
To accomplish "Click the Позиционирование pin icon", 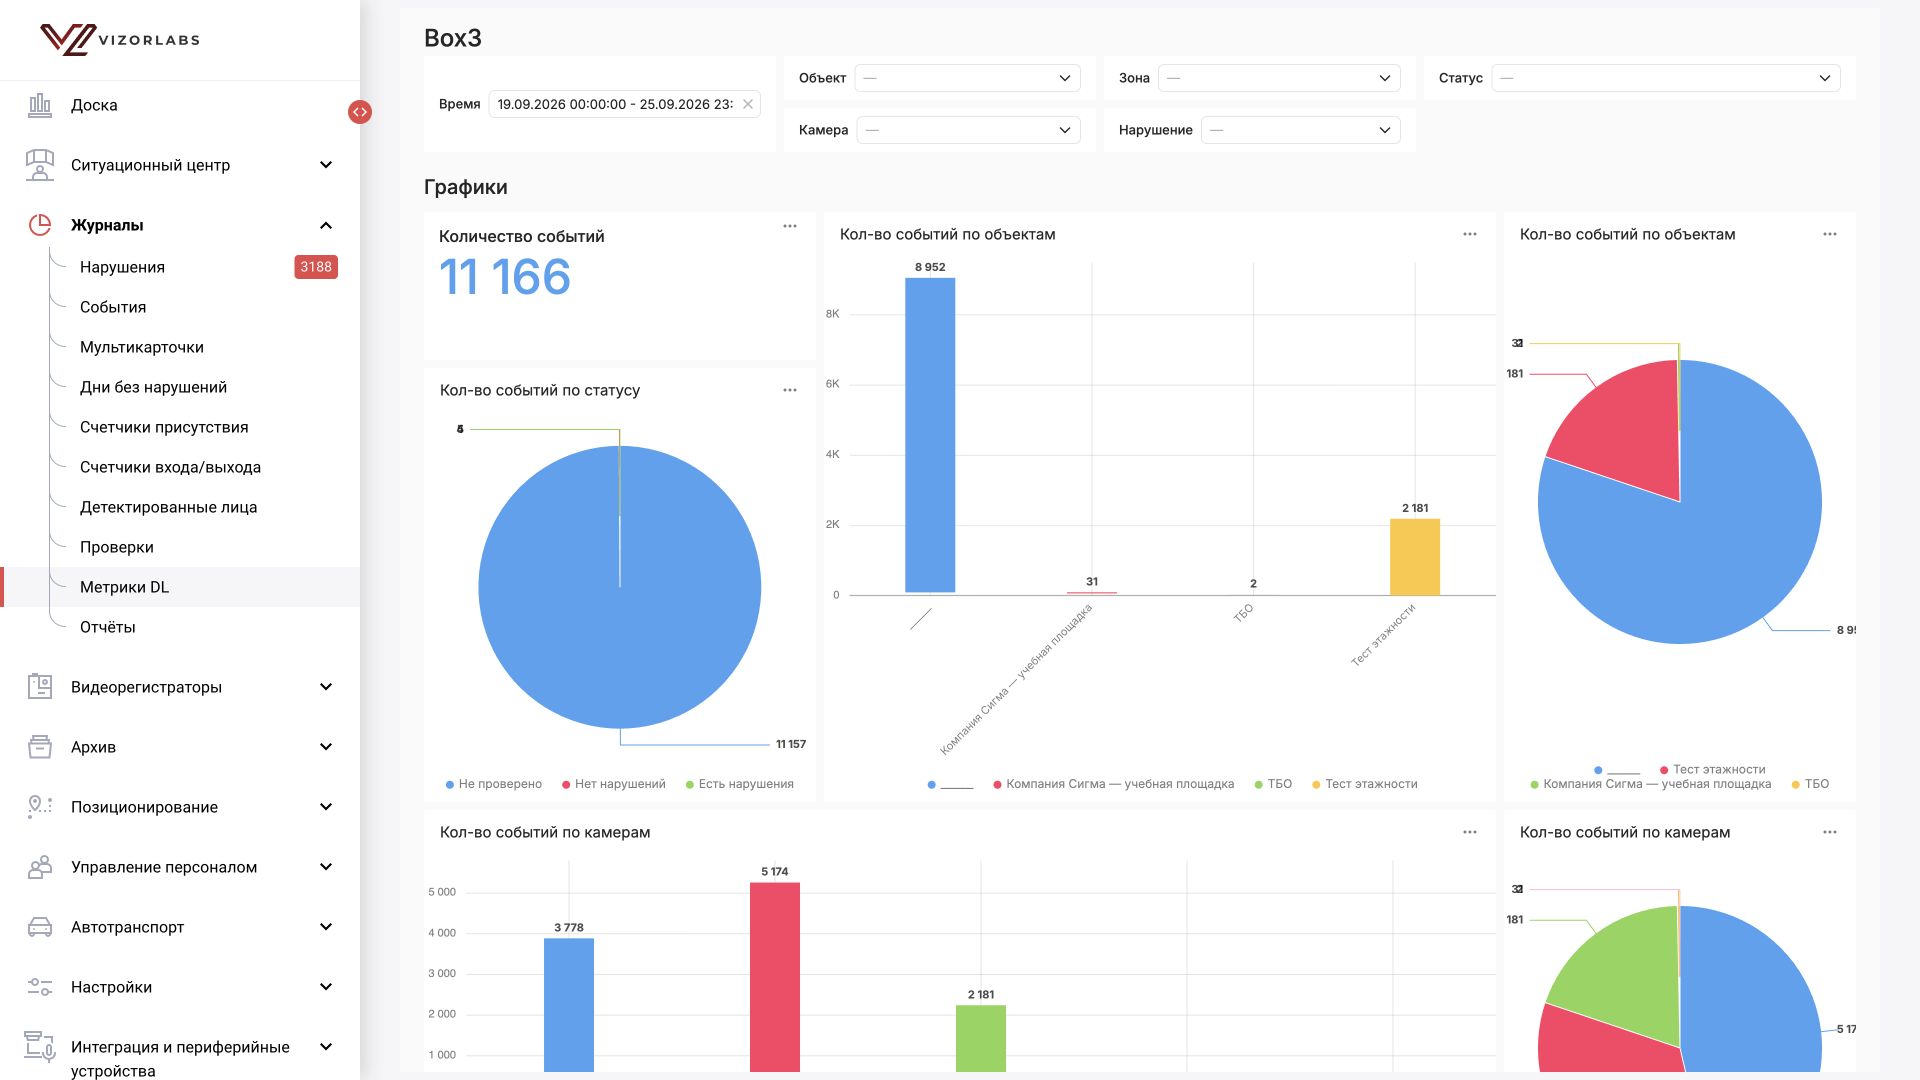I will click(40, 807).
